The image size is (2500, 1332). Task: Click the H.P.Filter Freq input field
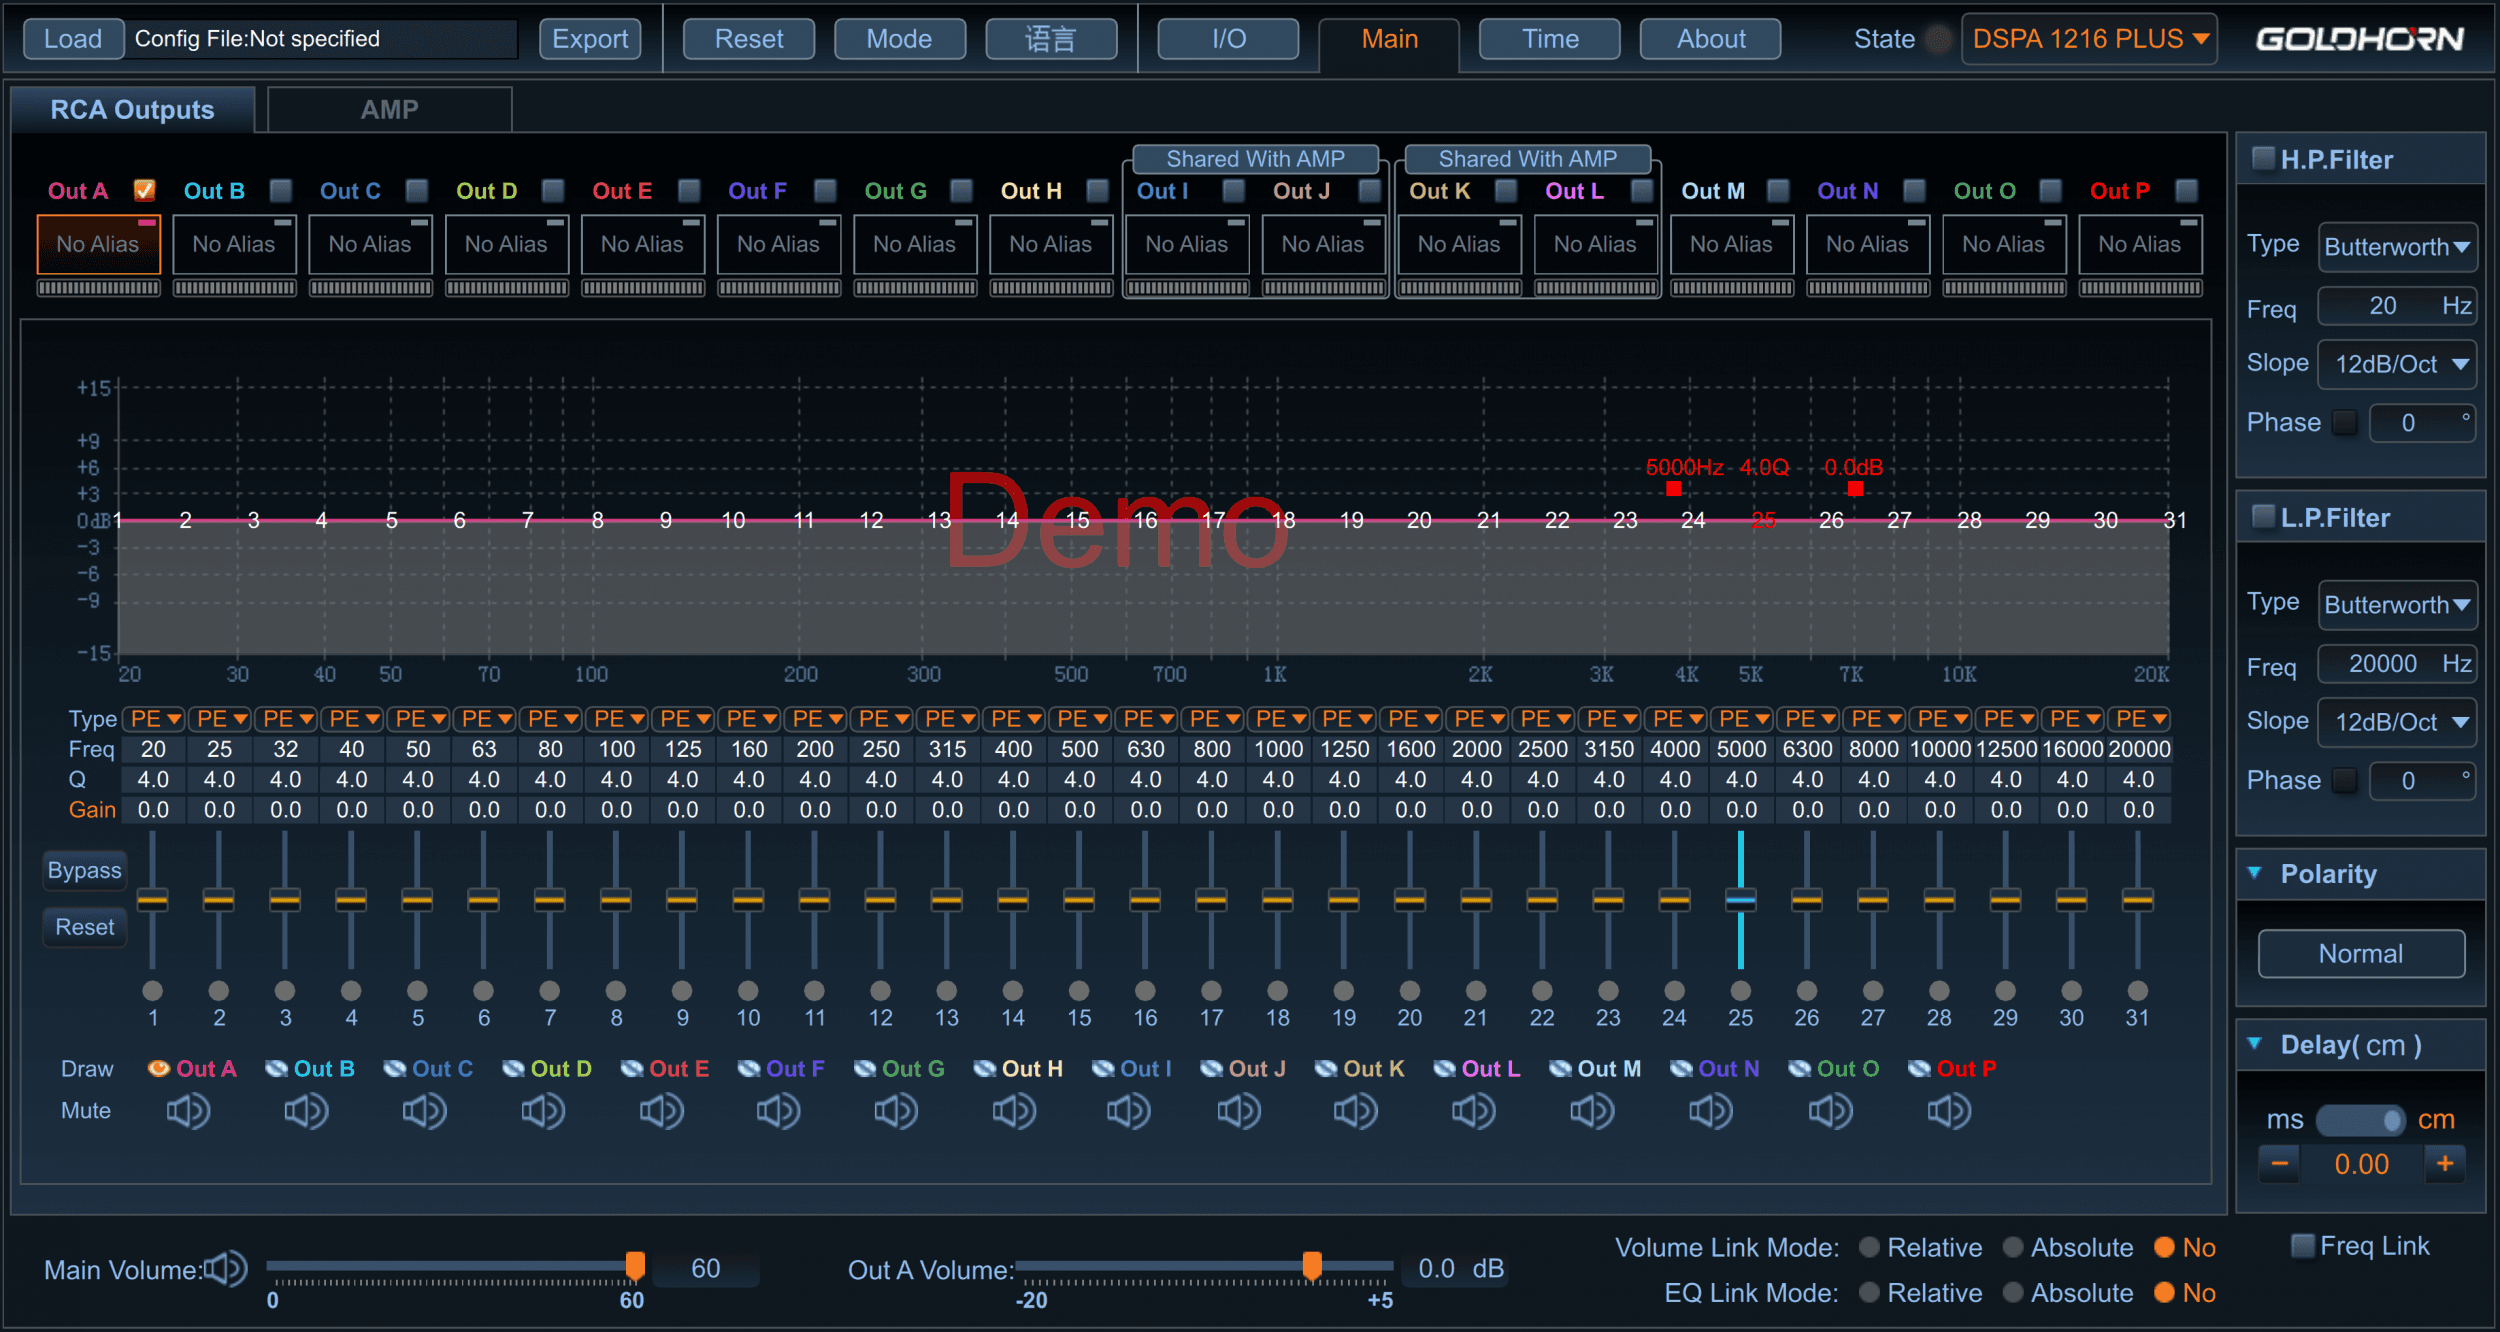click(2396, 306)
